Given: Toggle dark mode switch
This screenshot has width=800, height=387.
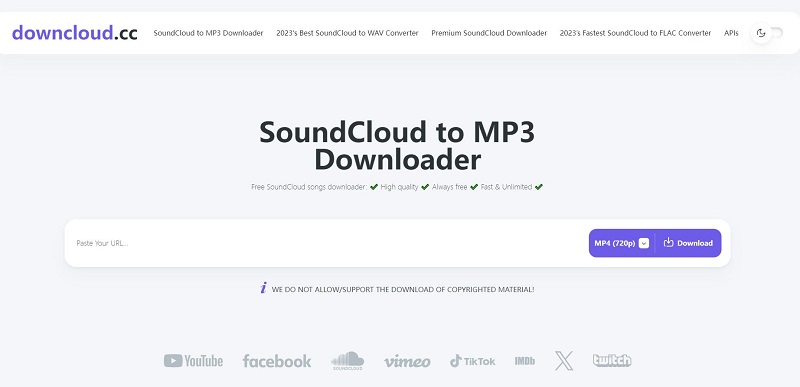Looking at the screenshot, I should (767, 33).
